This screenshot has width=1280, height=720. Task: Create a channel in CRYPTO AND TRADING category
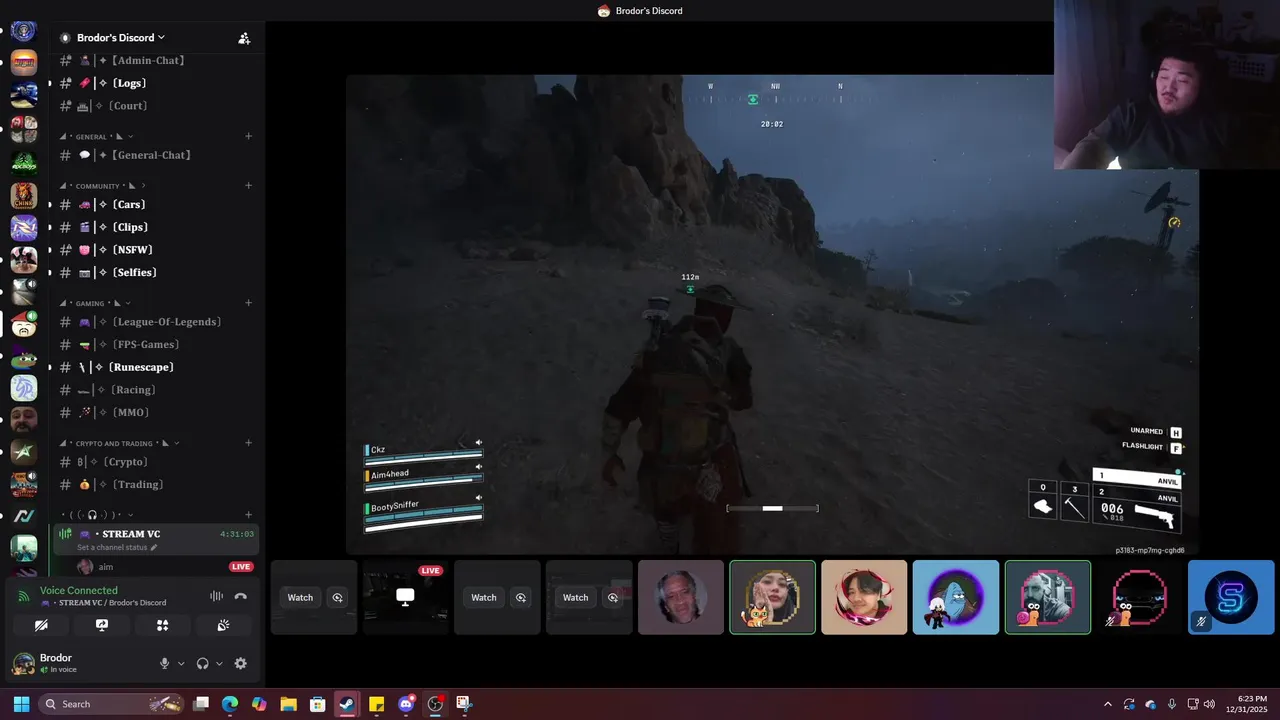[248, 443]
